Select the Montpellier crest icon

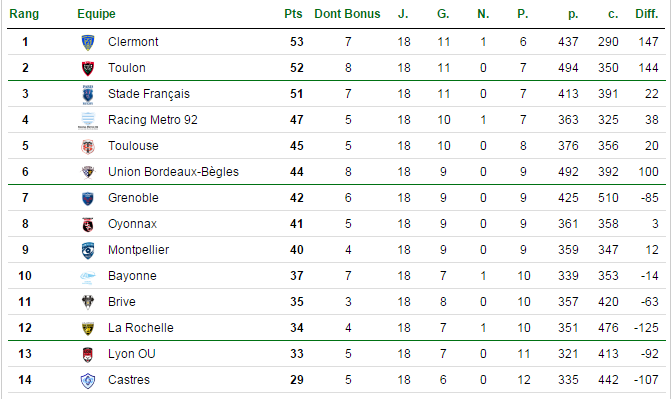click(x=88, y=250)
